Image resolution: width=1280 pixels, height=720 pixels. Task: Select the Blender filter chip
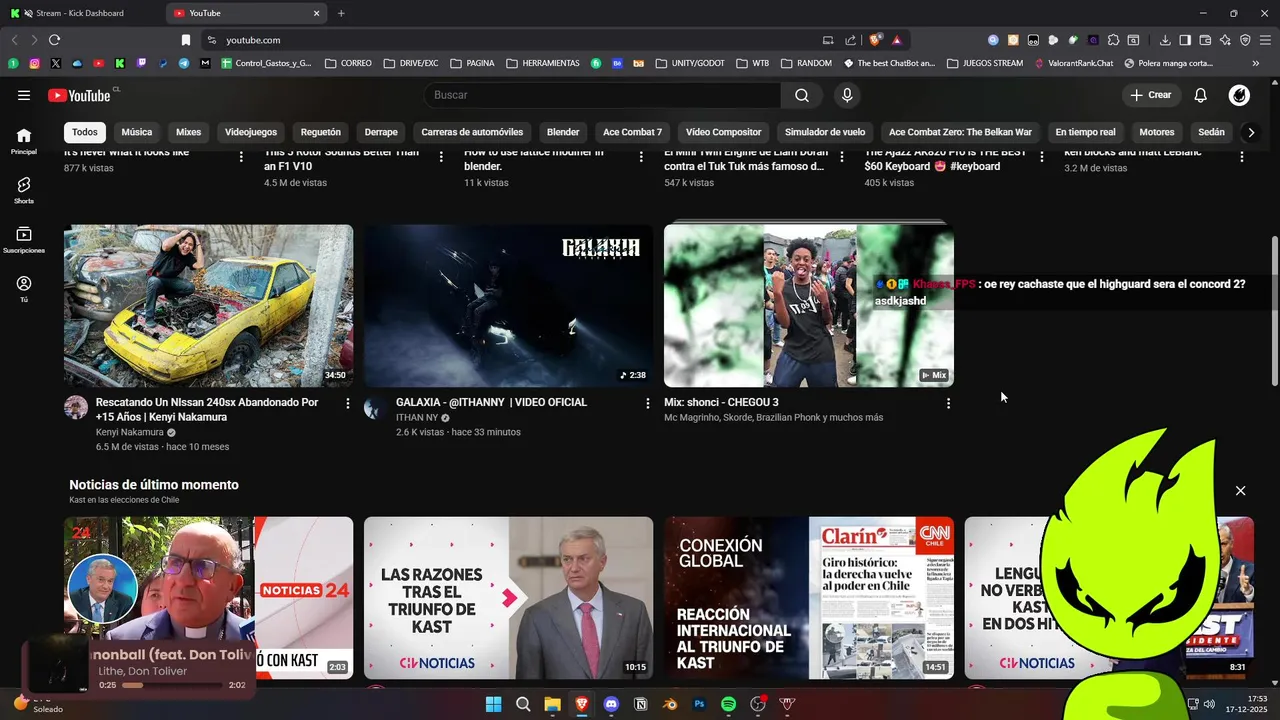[x=563, y=132]
